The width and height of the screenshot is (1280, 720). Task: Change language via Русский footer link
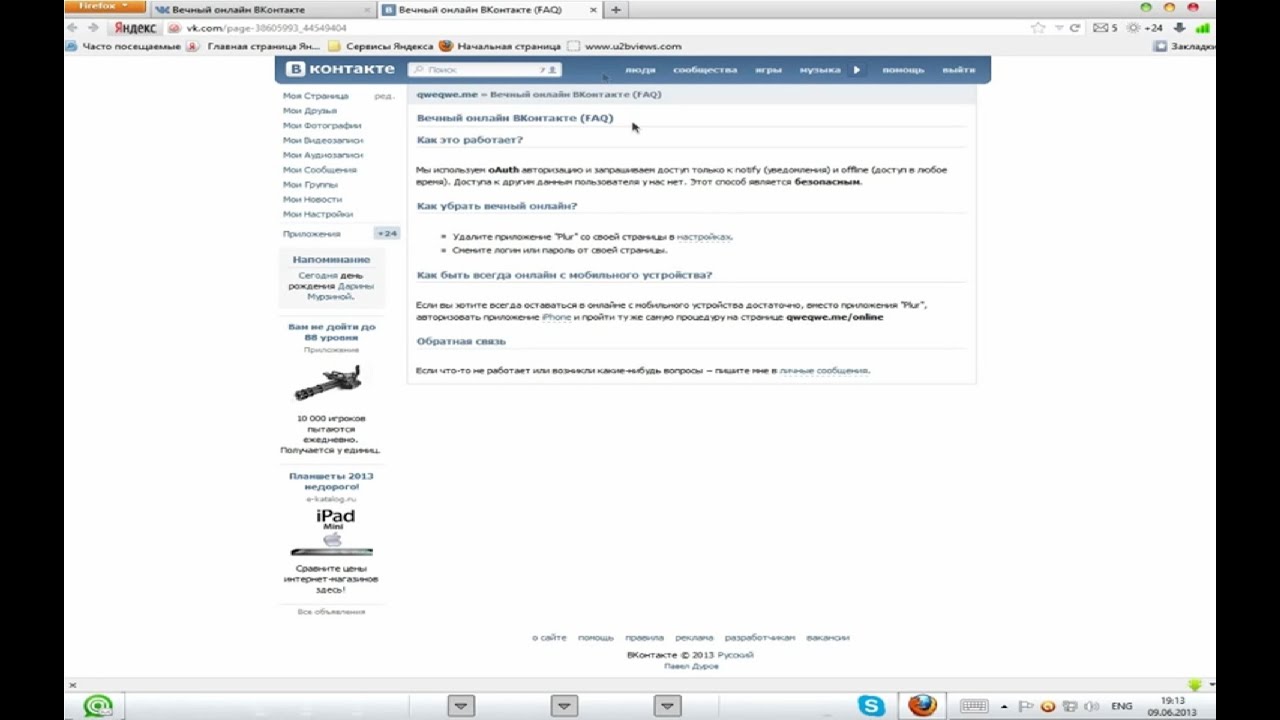[x=735, y=655]
